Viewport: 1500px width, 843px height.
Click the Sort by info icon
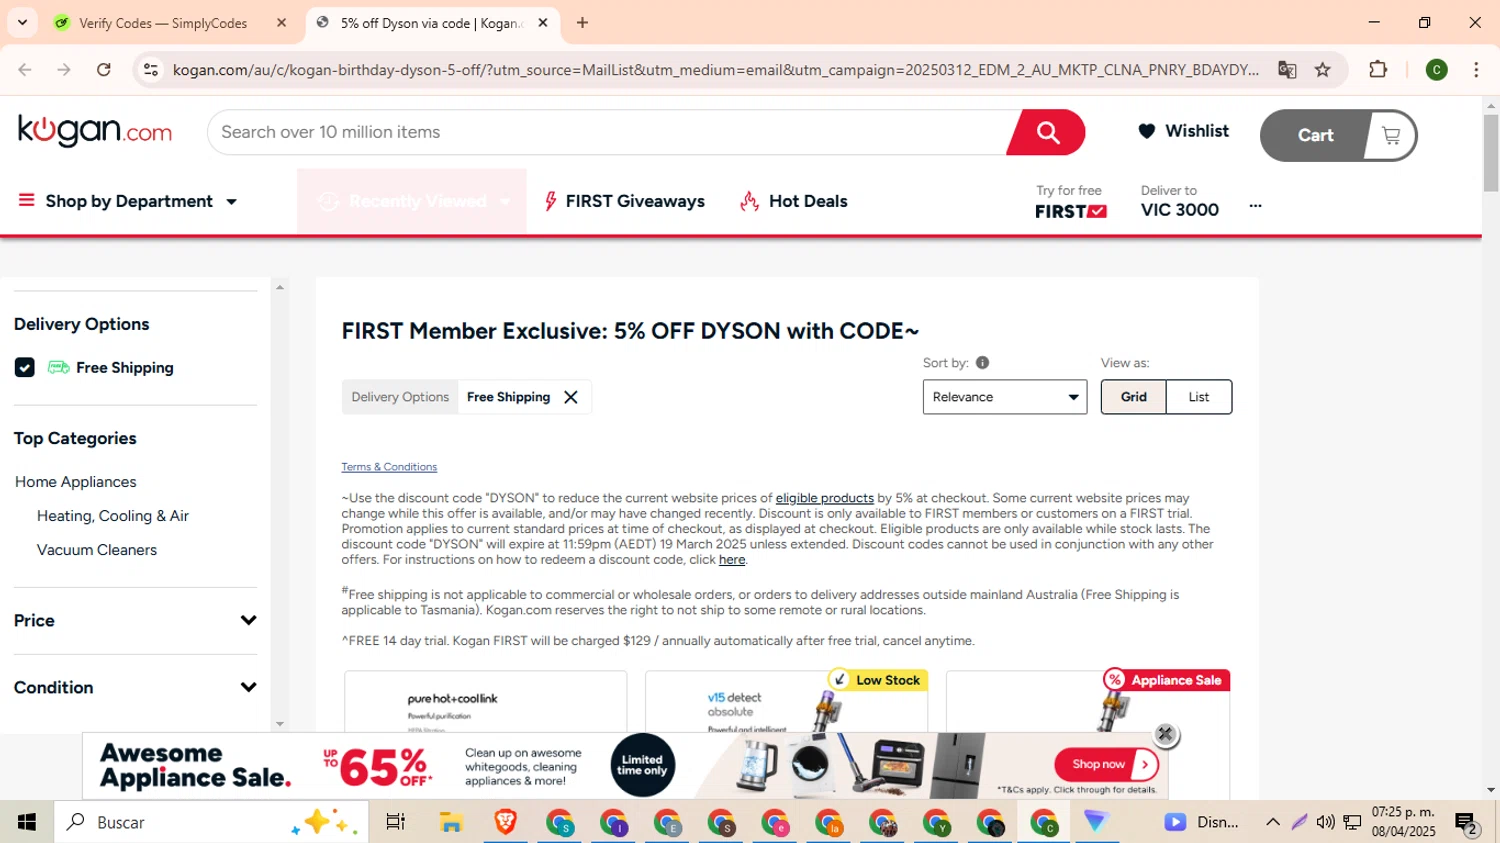pos(982,363)
